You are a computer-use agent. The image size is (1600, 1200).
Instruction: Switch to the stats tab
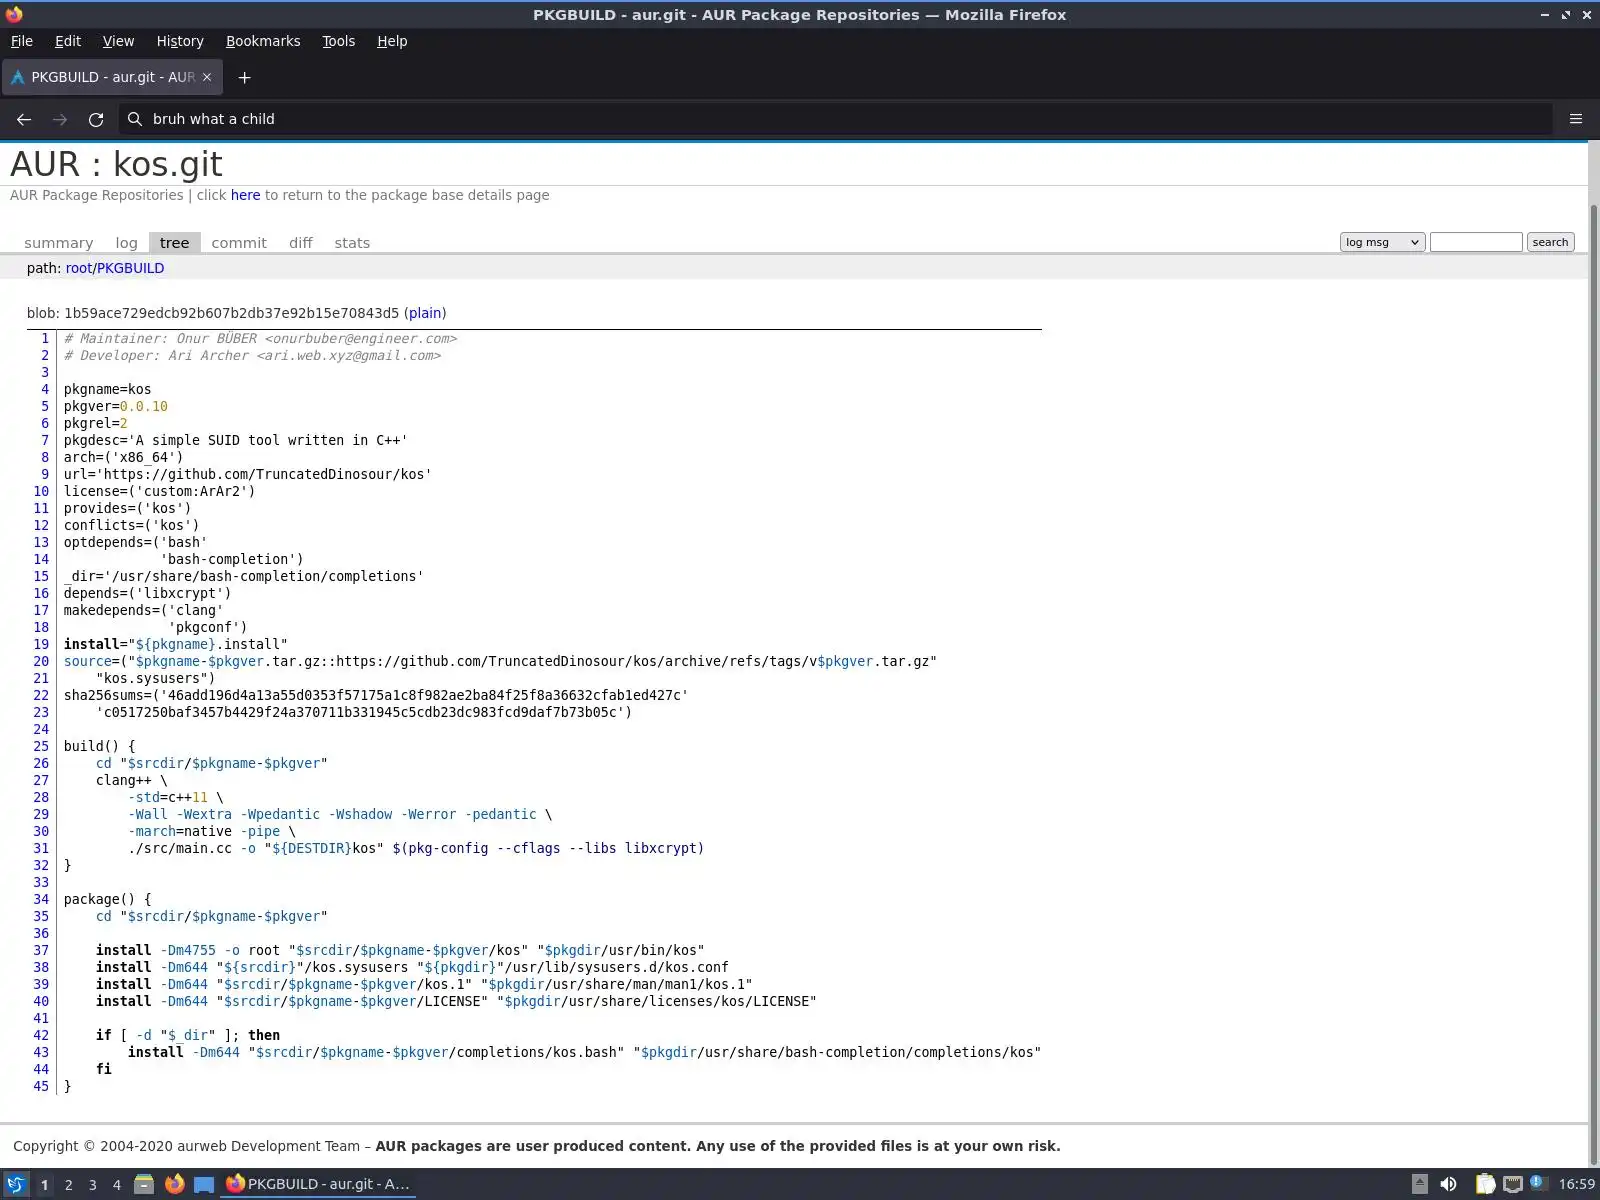point(352,243)
